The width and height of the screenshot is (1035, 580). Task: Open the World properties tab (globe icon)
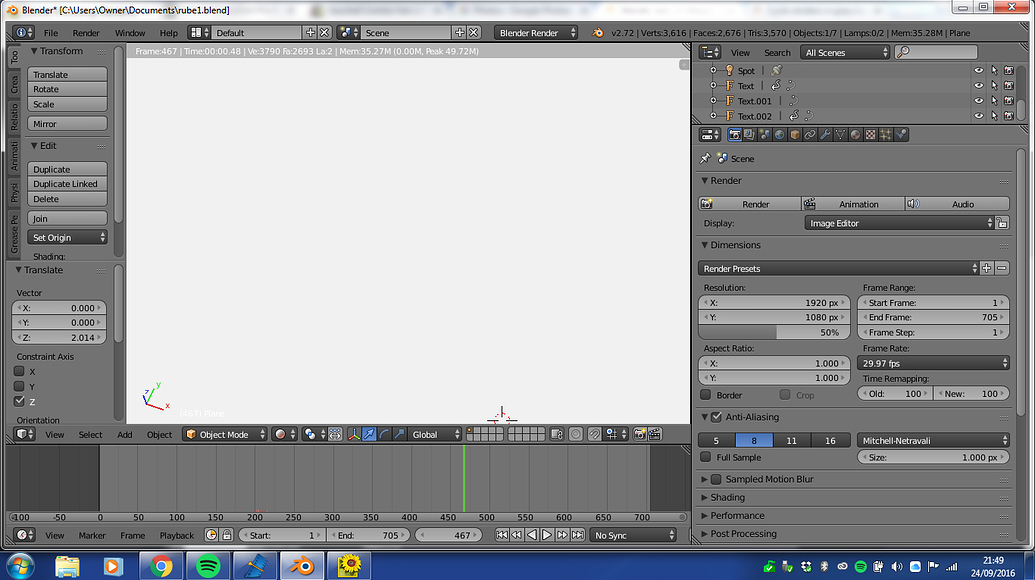780,135
